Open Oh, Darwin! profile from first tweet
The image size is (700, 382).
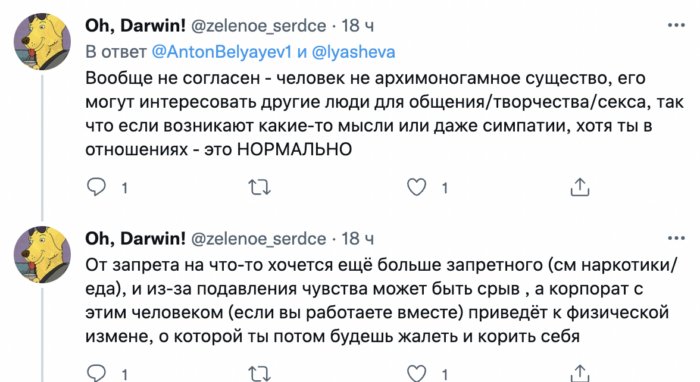click(135, 26)
